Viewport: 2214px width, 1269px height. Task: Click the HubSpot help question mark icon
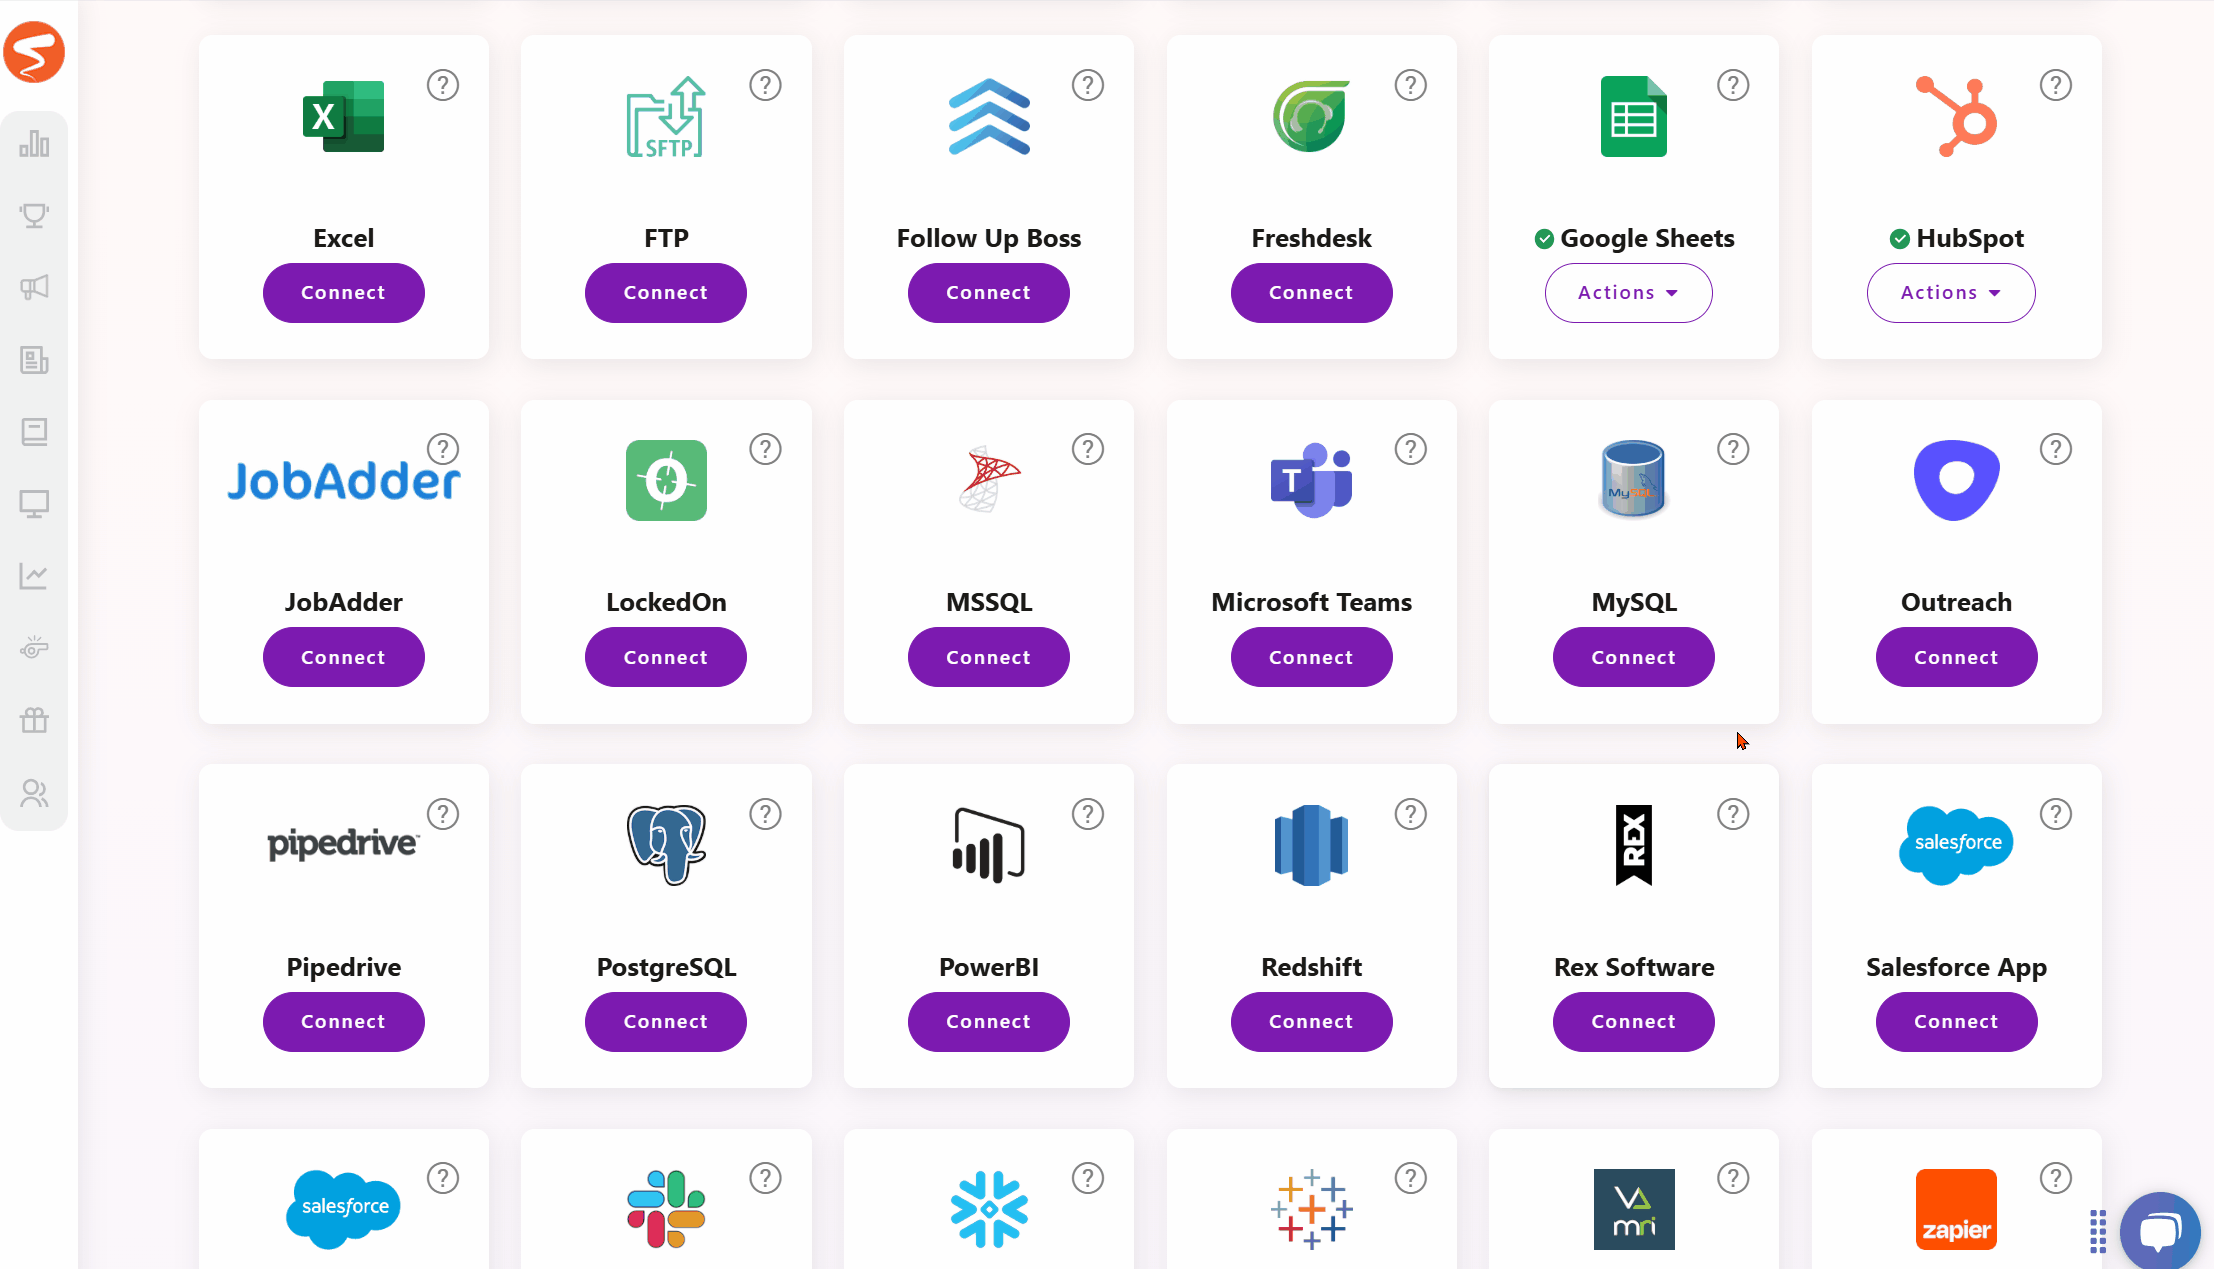(x=2056, y=85)
